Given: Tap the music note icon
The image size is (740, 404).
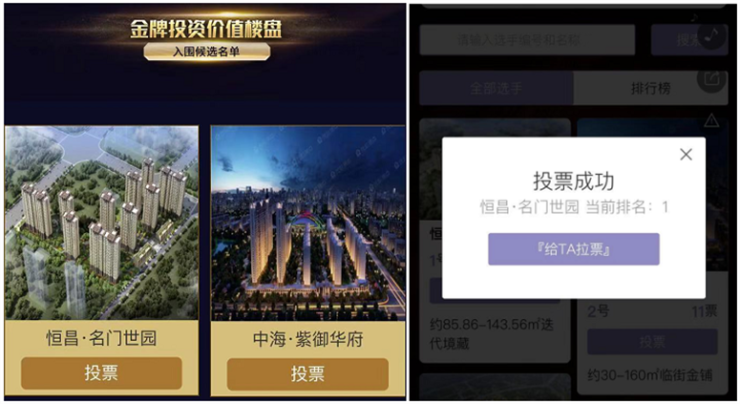Looking at the screenshot, I should pyautogui.click(x=712, y=35).
